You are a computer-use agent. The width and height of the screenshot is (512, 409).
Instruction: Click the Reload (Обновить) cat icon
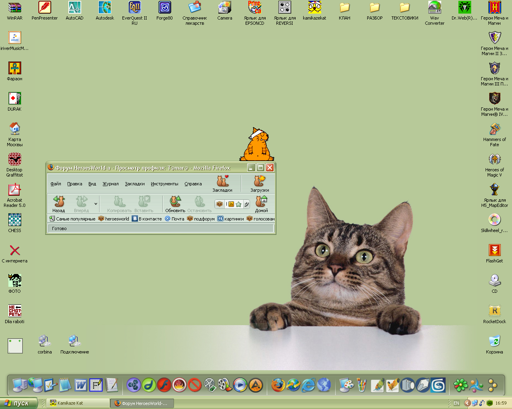pos(175,202)
